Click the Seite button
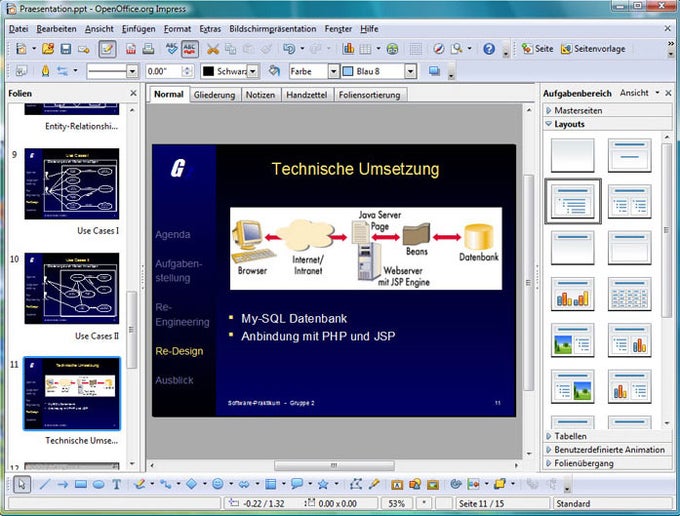Screen dimensions: 680x516 537,49
